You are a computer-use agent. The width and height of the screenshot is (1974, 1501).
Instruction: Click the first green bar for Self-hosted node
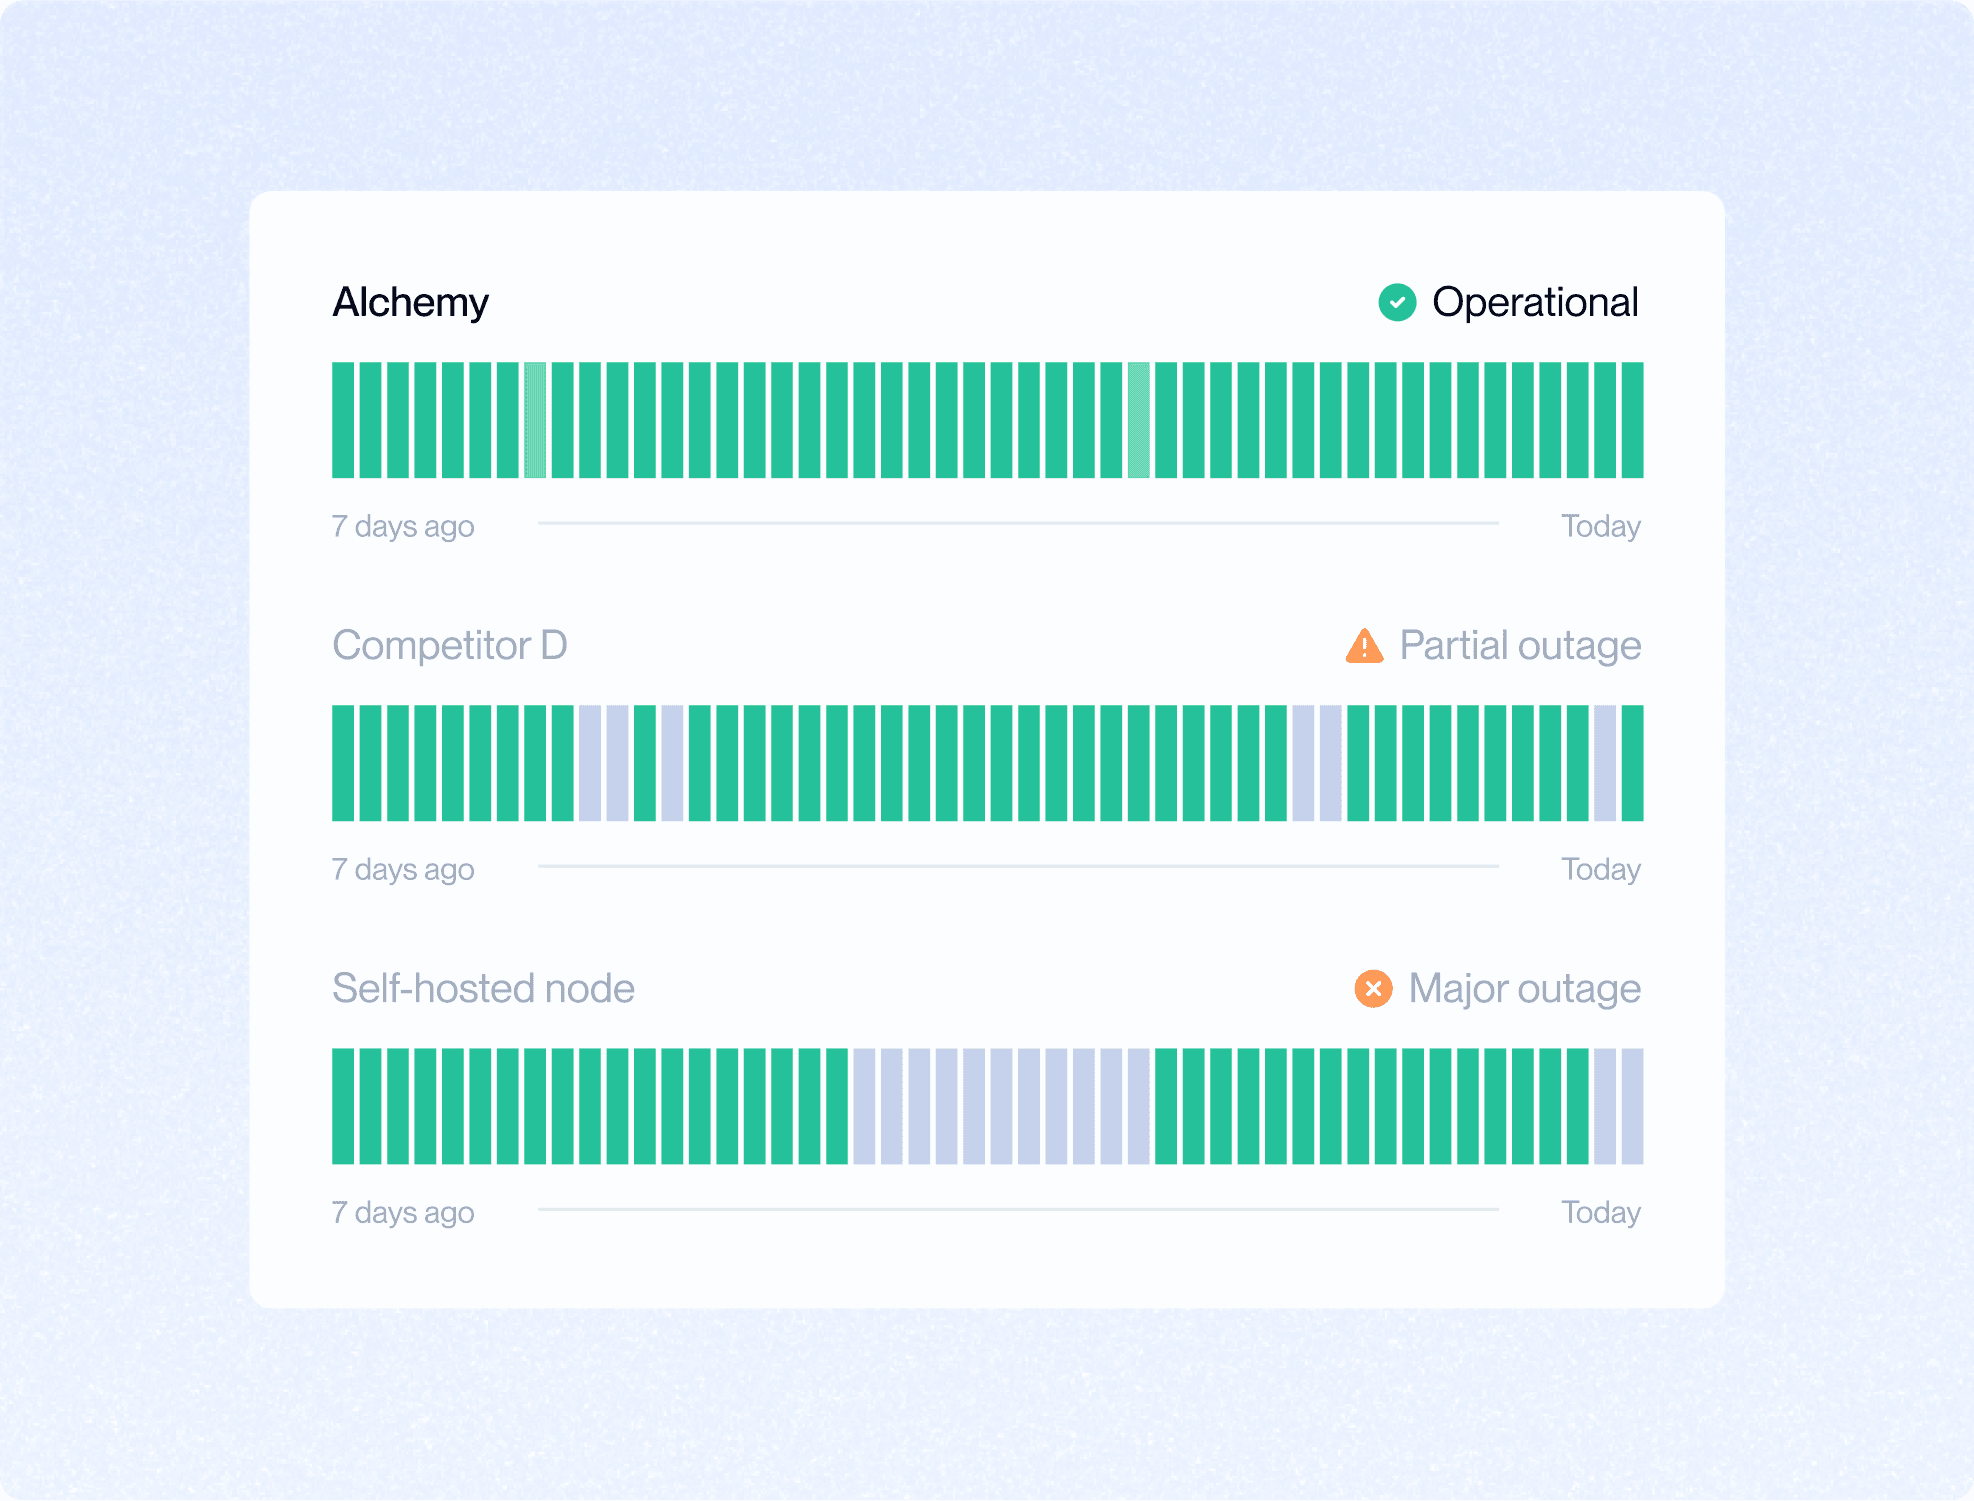343,1106
